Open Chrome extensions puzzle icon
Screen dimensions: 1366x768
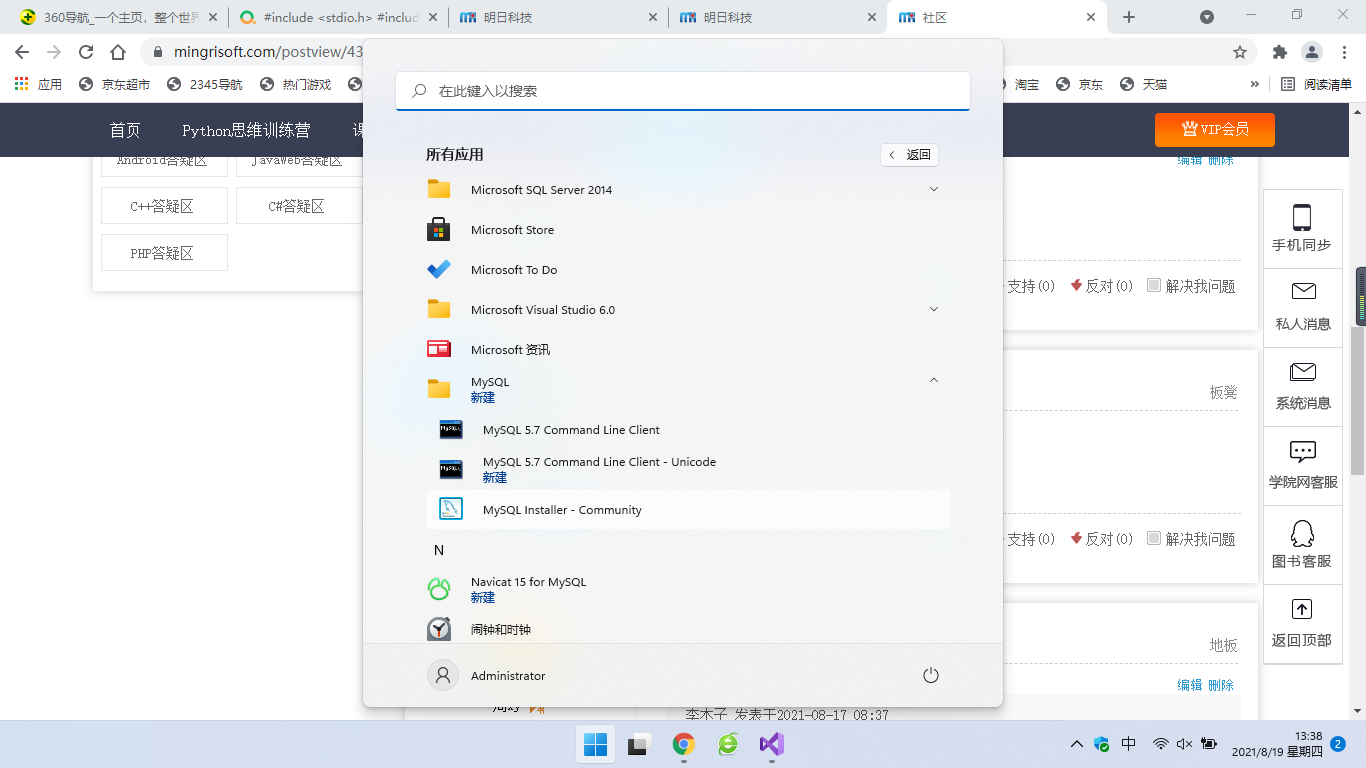pos(1279,52)
